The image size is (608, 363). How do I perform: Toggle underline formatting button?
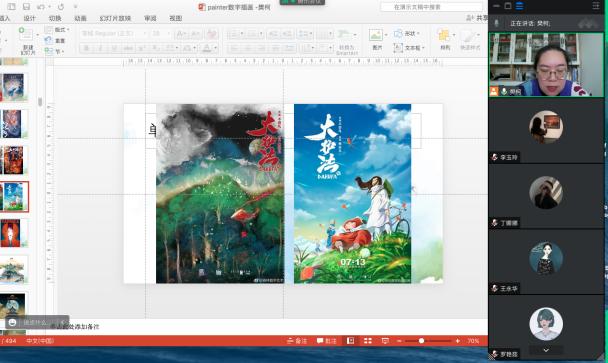114,48
